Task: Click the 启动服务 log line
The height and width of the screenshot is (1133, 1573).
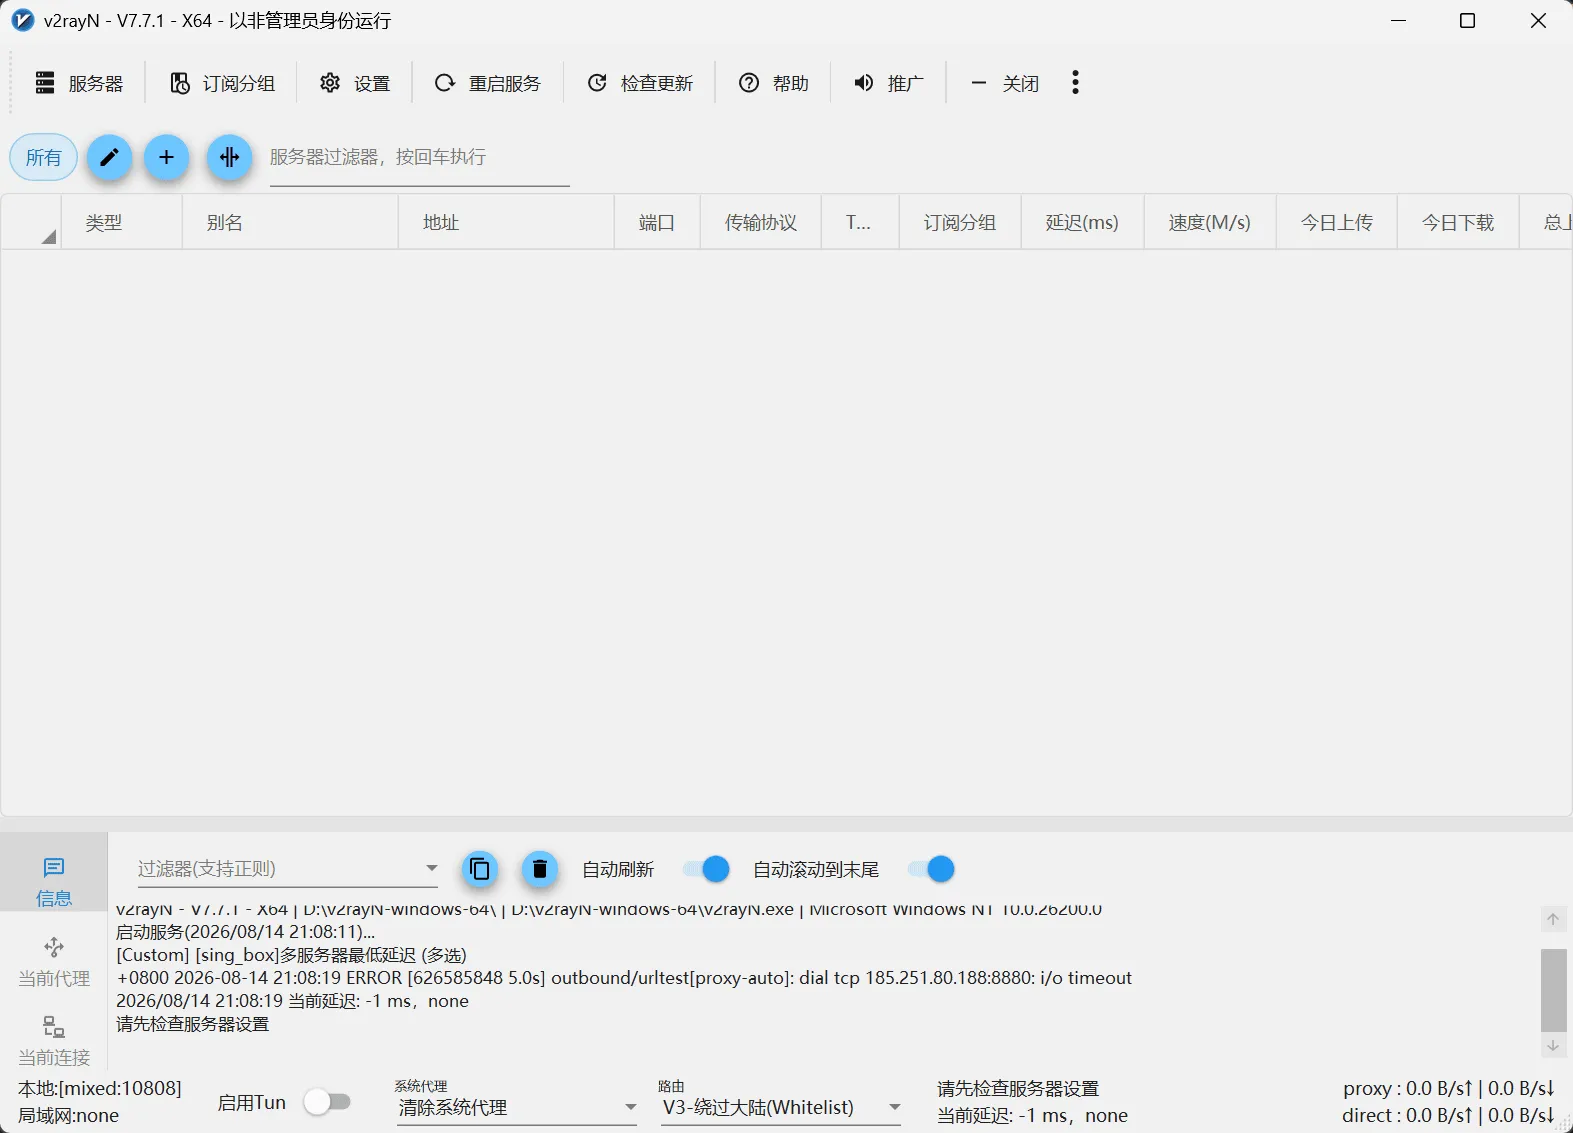Action: point(246,932)
